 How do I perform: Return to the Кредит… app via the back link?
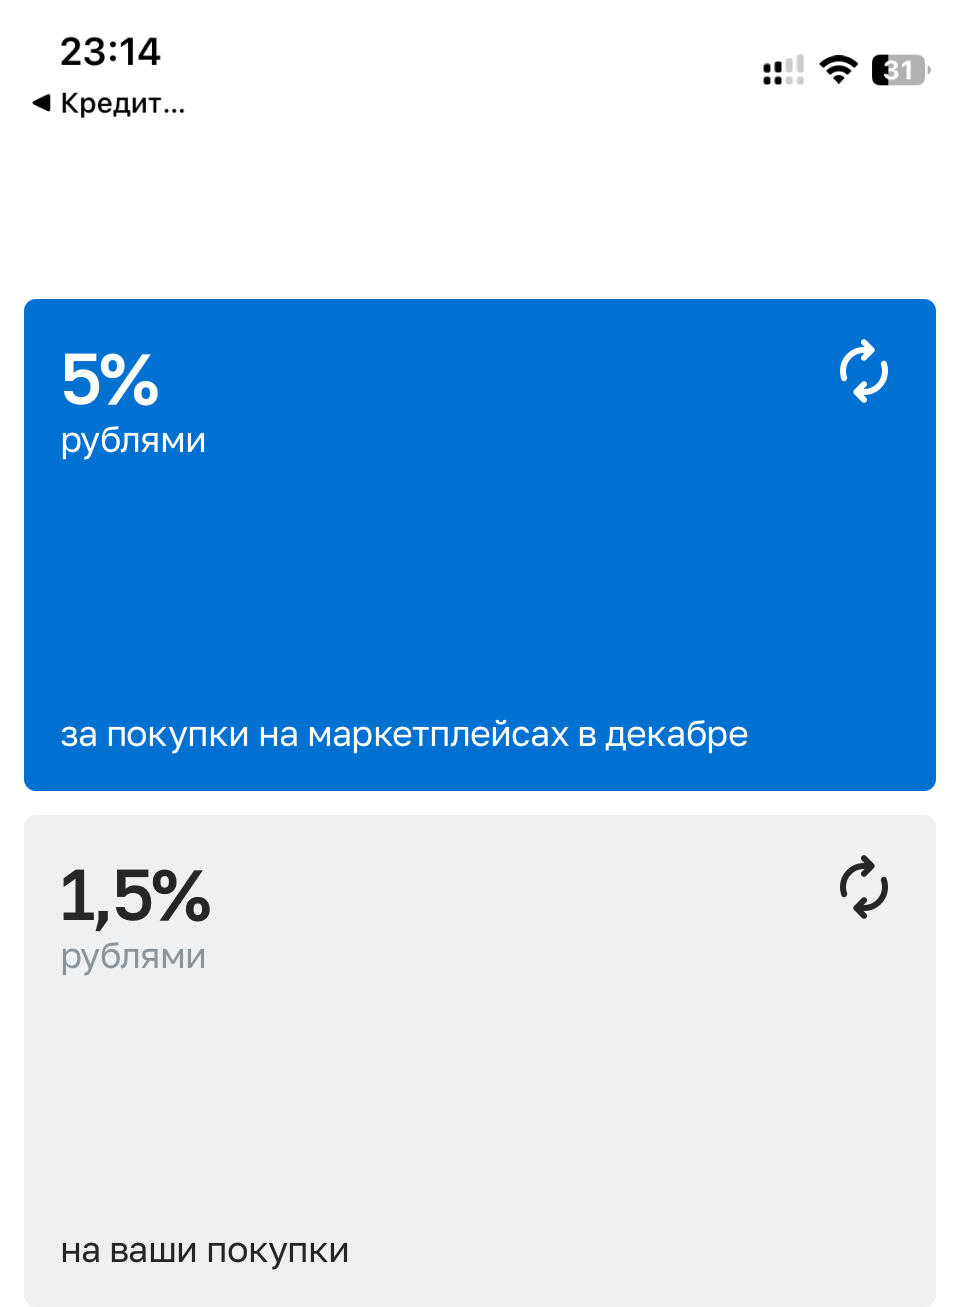coord(122,103)
